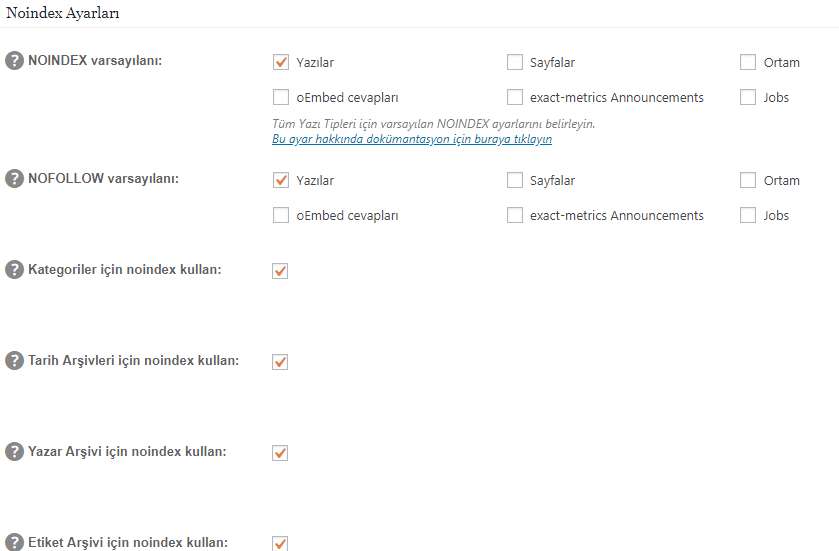
Task: Toggle Tarih Arşivleri için noindex checkbox
Action: point(280,362)
